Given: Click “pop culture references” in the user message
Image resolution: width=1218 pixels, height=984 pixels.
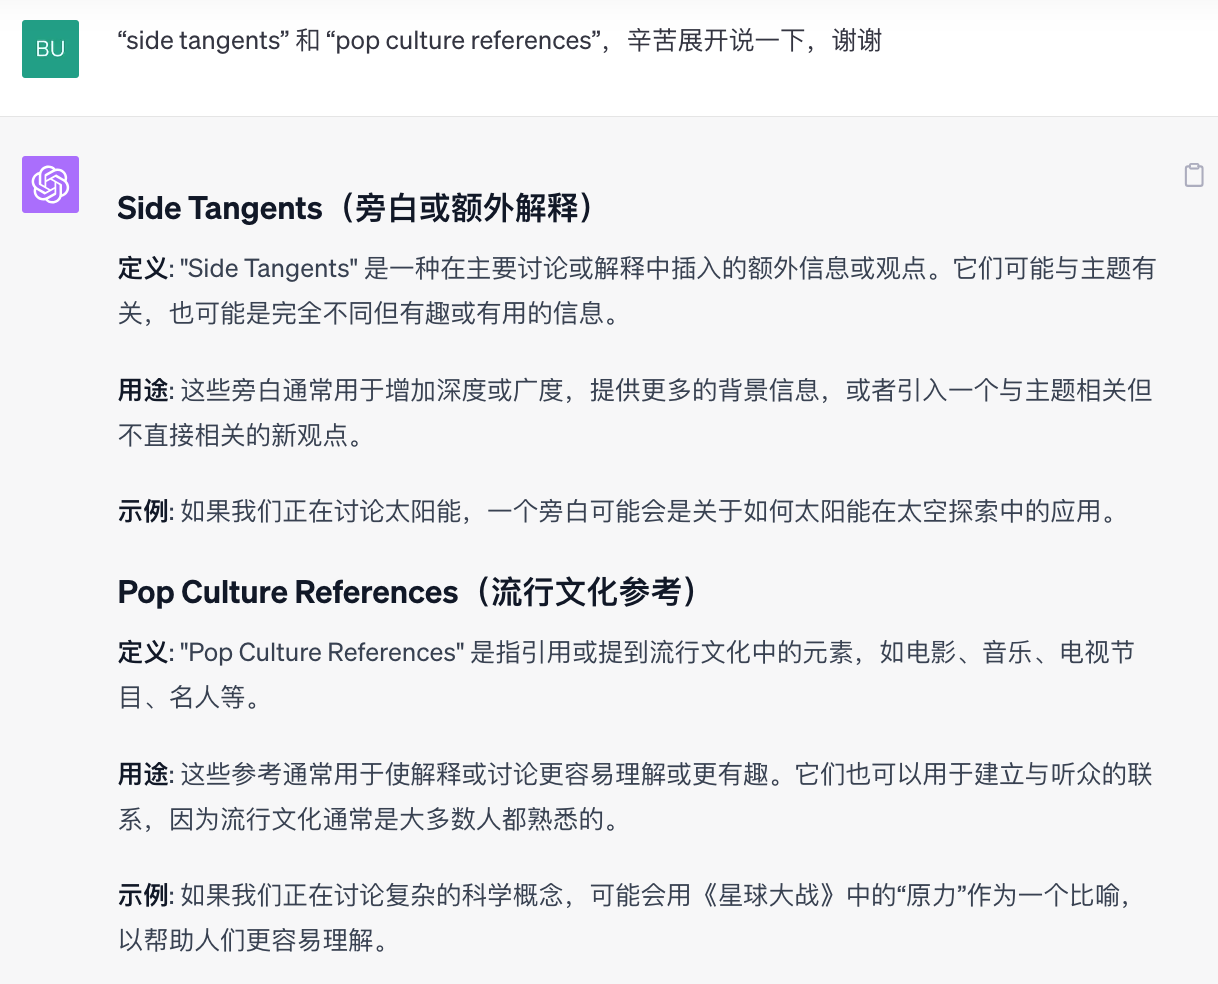Looking at the screenshot, I should point(463,41).
